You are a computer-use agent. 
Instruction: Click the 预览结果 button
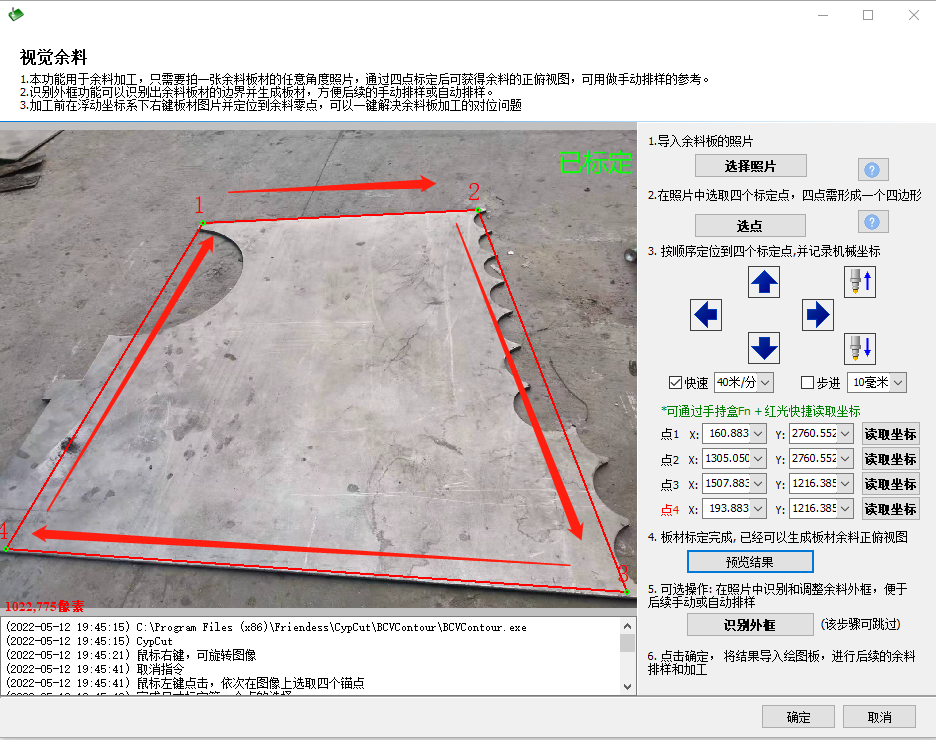749,562
